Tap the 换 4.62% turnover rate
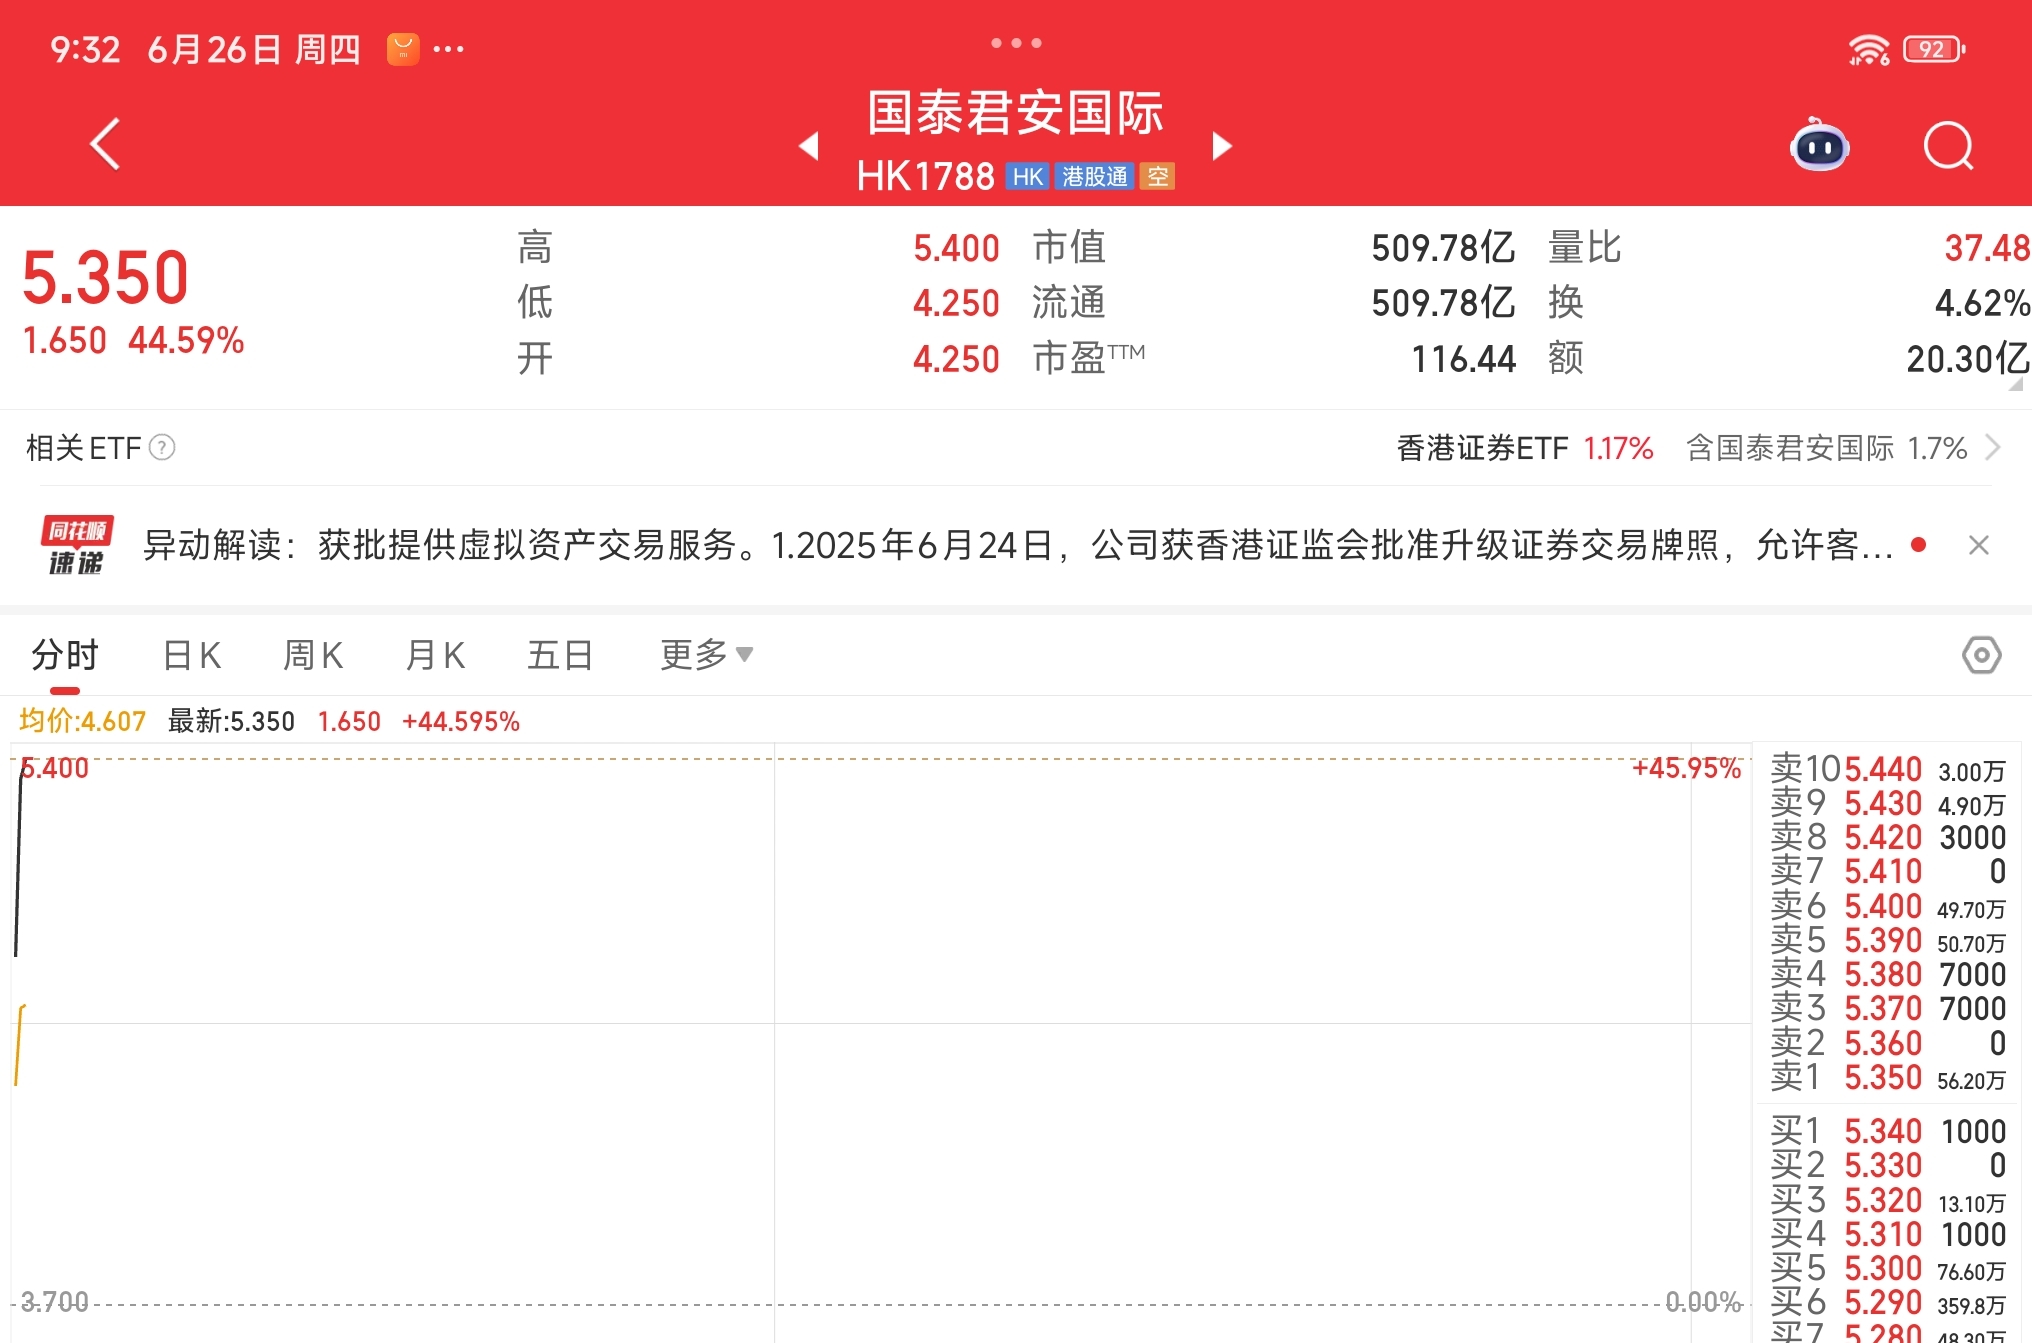 pyautogui.click(x=1982, y=303)
